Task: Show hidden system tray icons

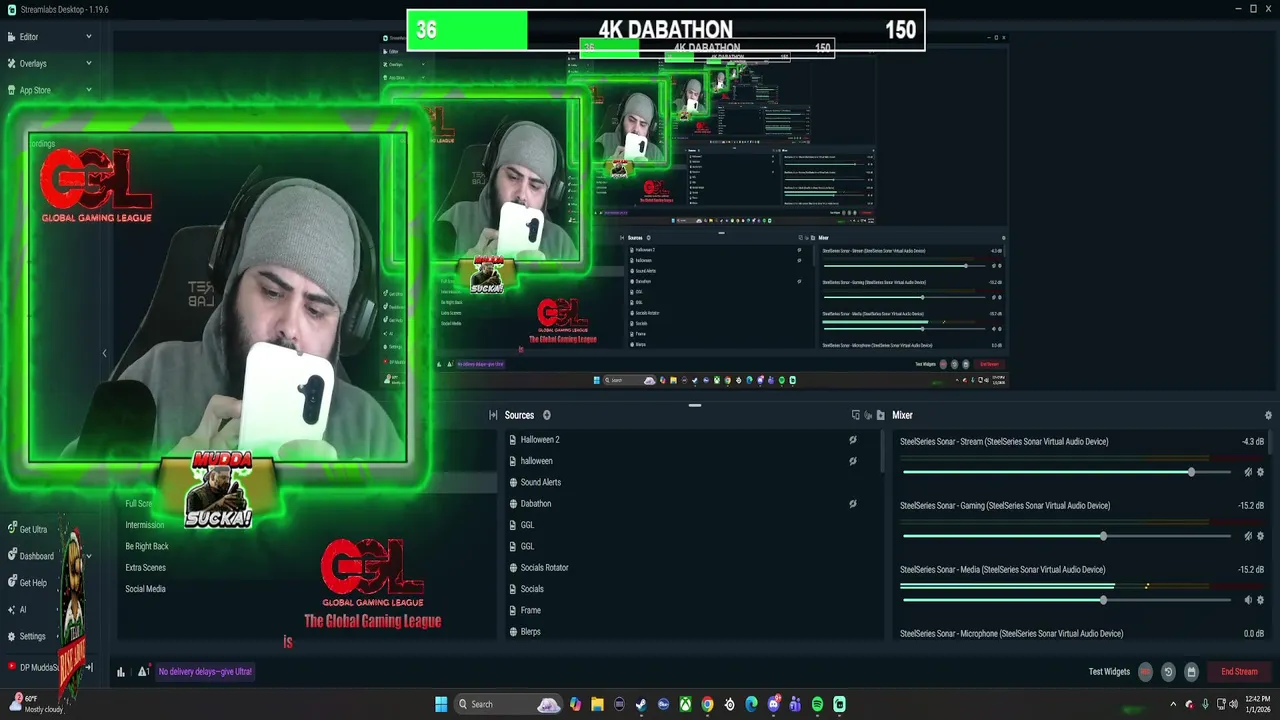Action: (x=1174, y=704)
